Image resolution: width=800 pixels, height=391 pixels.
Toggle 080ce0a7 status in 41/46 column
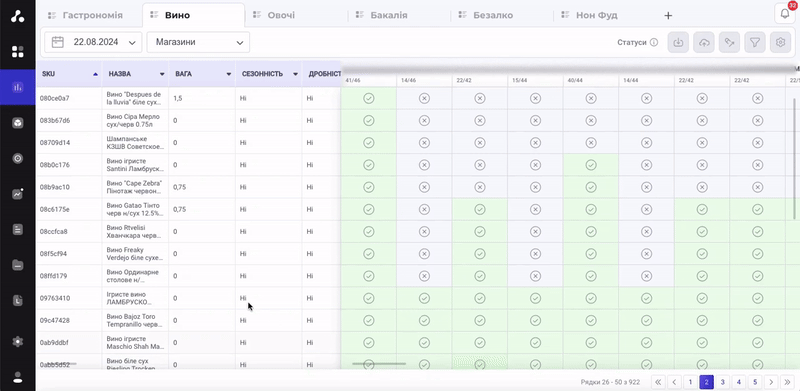click(368, 99)
